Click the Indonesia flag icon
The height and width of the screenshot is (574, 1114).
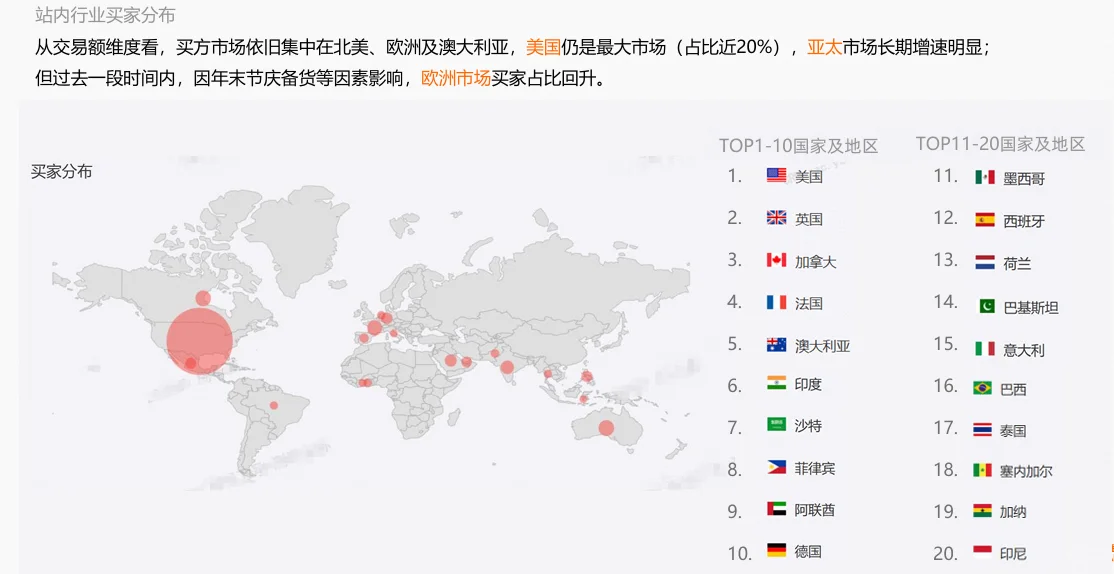tap(983, 552)
